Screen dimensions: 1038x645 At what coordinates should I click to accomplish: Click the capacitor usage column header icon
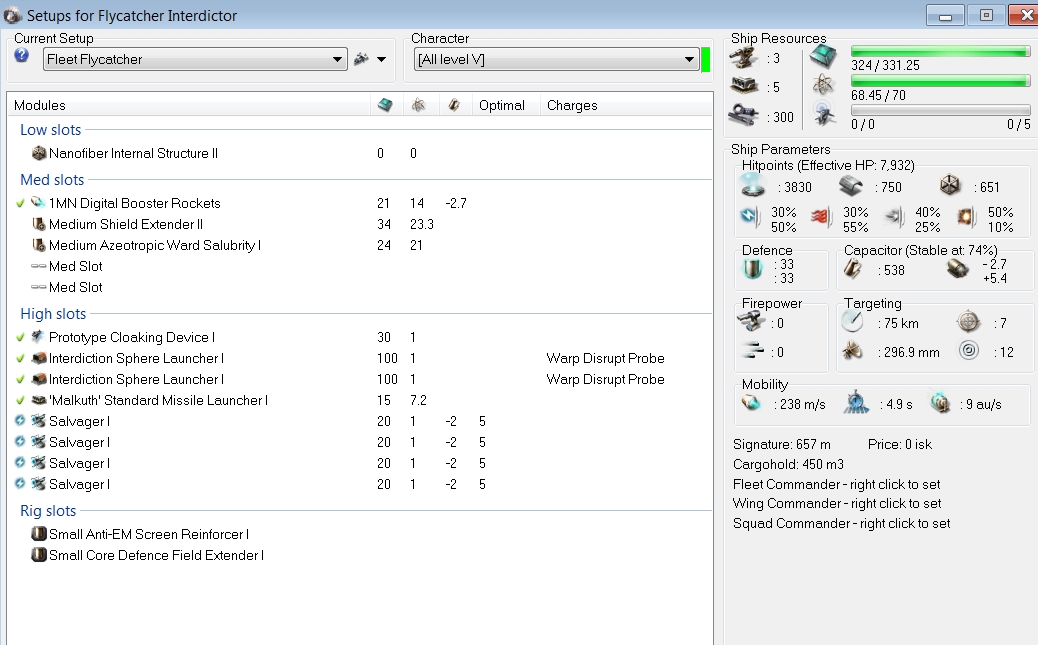[x=454, y=105]
